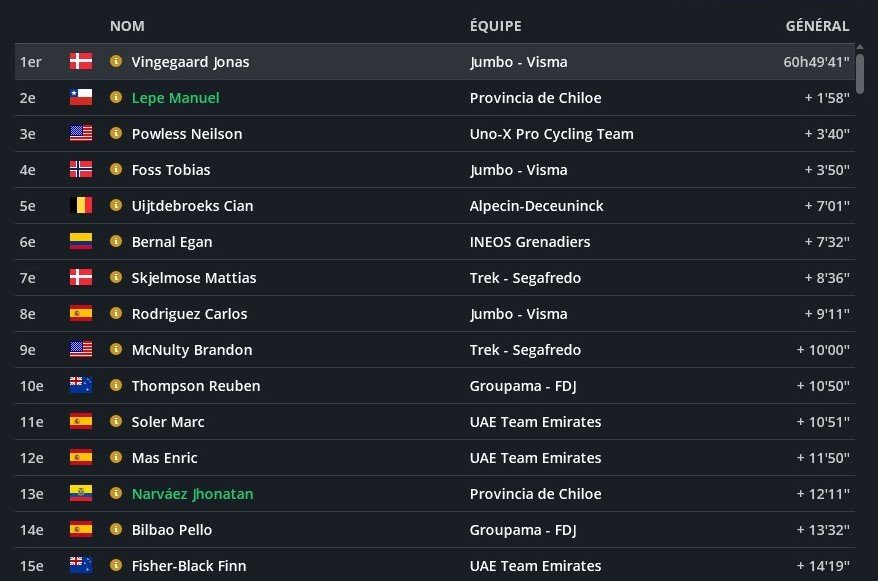
Task: Click the Denmark flag for Skjelmose Mattias
Action: [x=81, y=278]
